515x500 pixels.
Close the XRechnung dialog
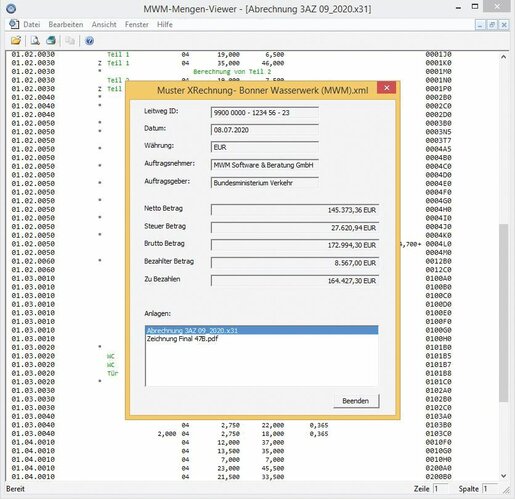[387, 88]
